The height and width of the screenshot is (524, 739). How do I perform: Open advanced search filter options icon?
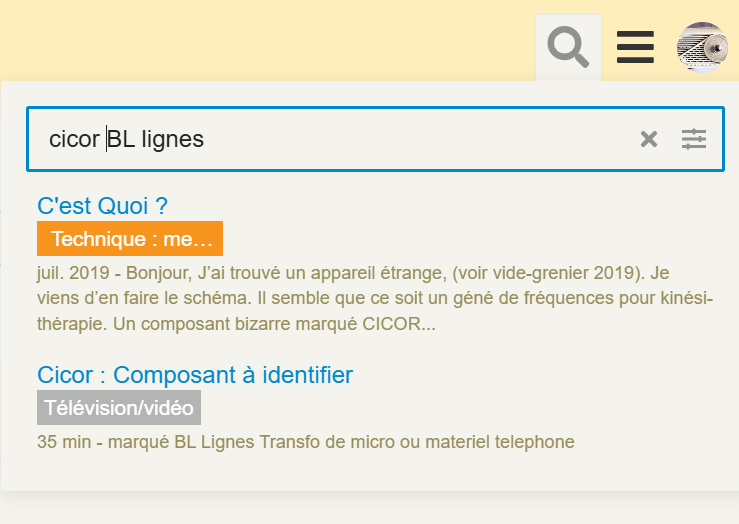coord(694,139)
